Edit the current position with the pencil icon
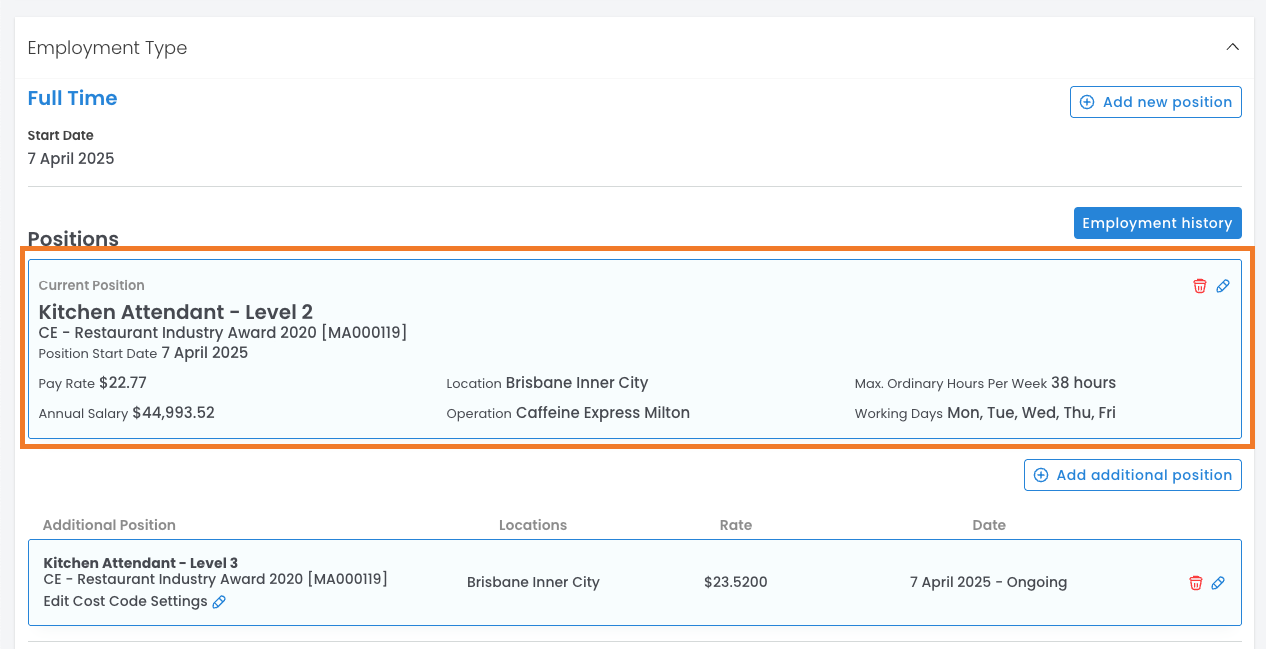 click(1222, 286)
